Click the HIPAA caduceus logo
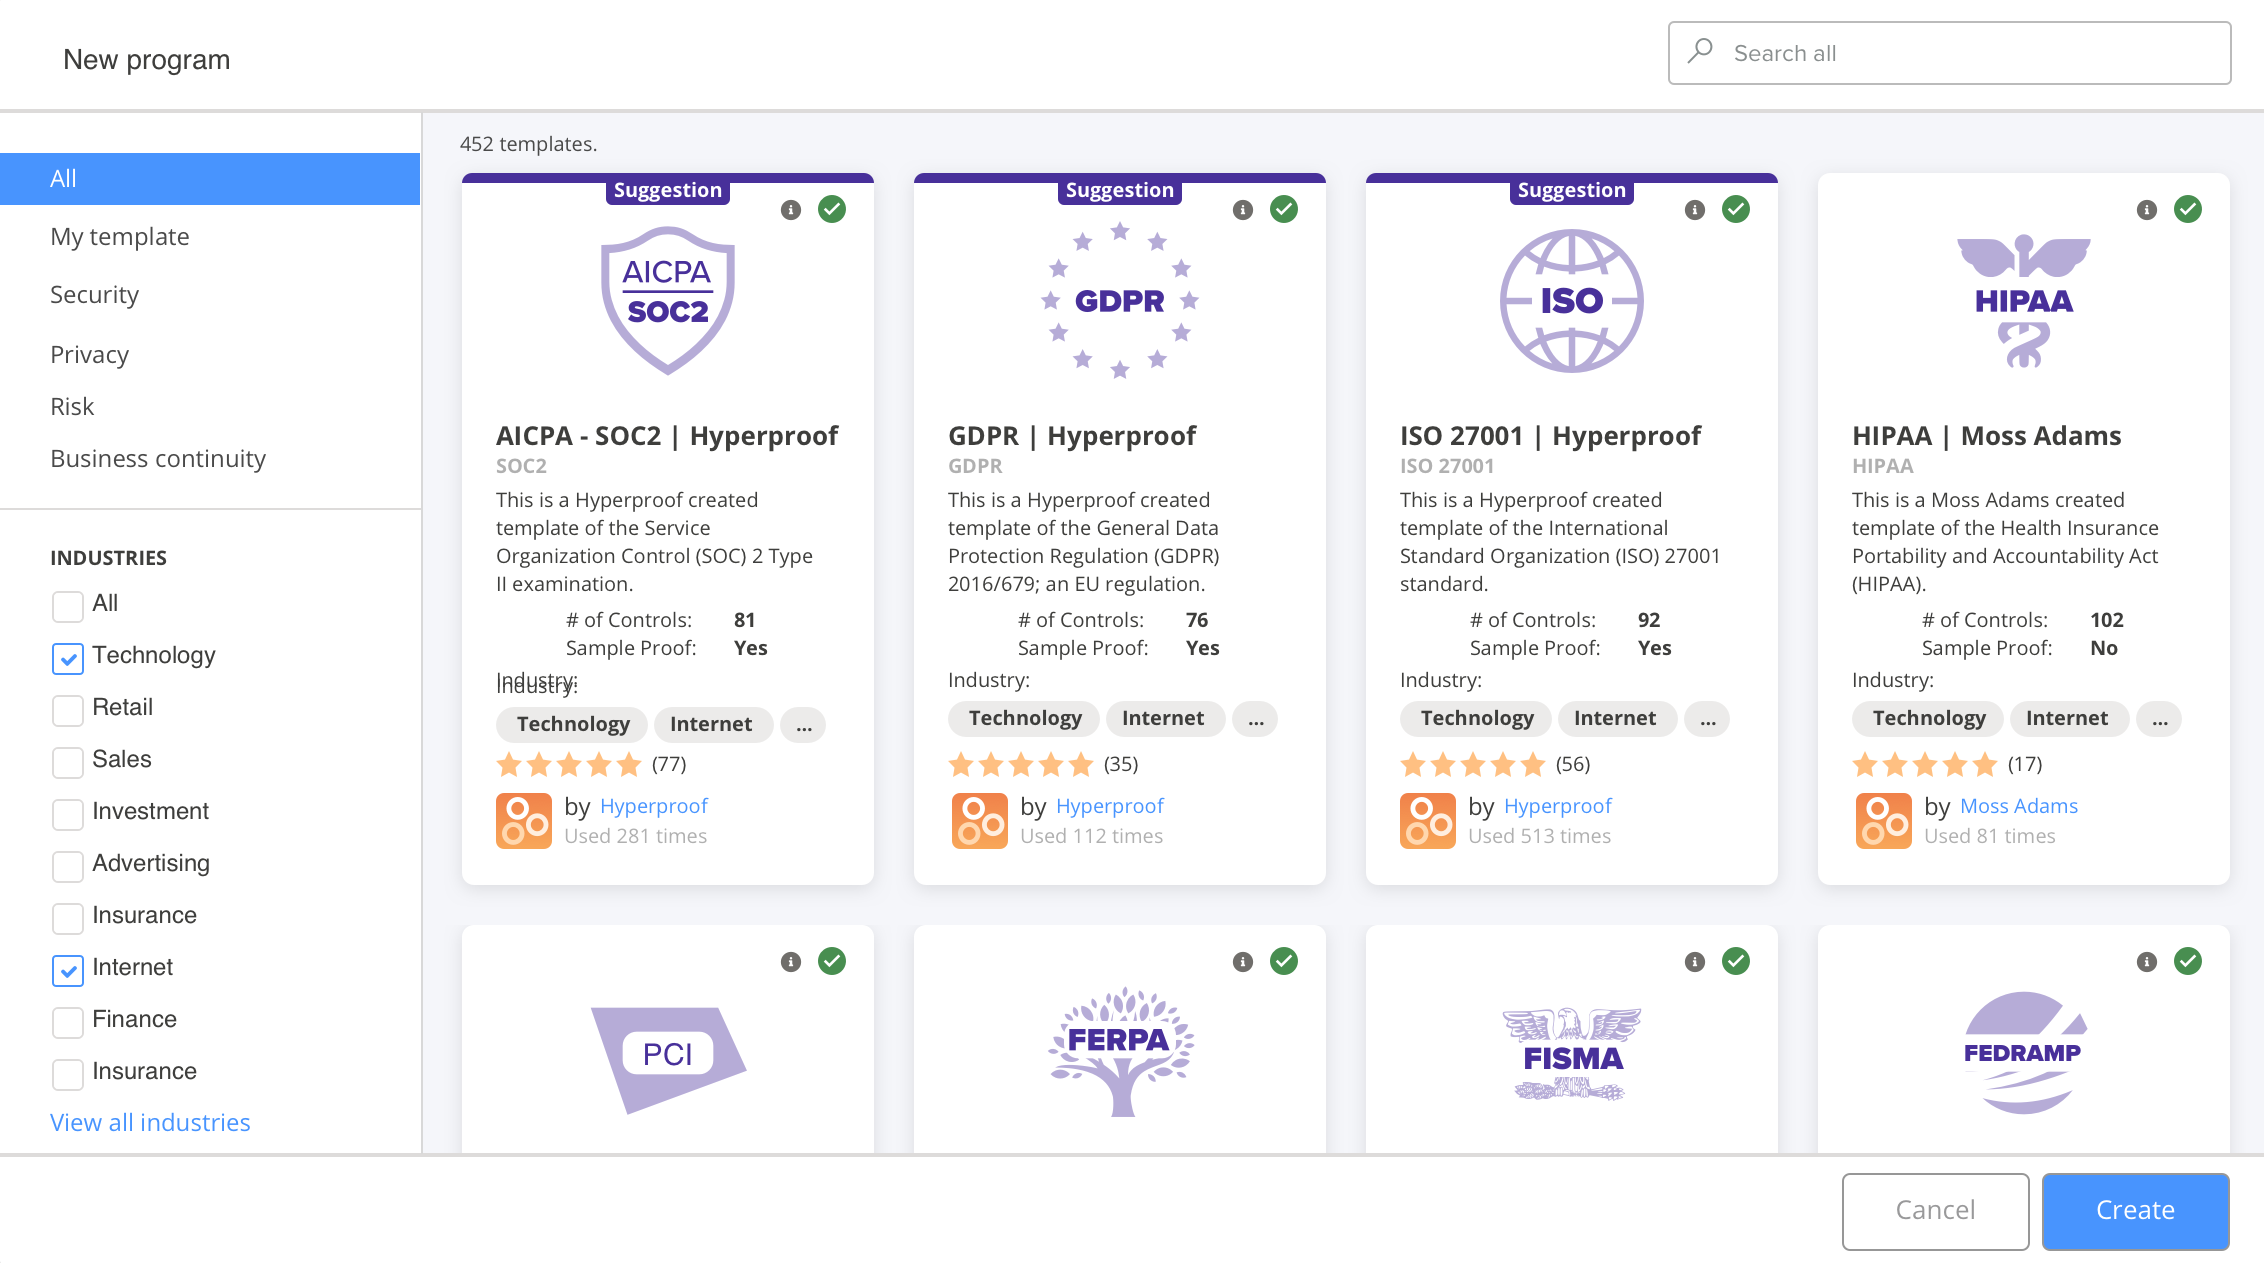 [x=2024, y=301]
